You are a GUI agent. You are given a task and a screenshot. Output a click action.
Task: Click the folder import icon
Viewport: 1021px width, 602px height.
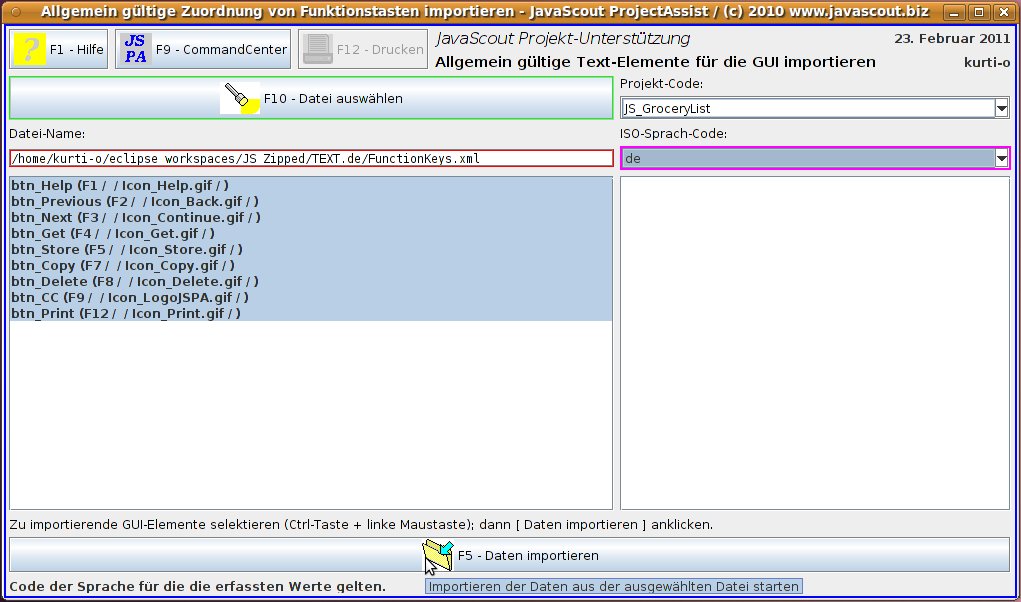pyautogui.click(x=438, y=555)
